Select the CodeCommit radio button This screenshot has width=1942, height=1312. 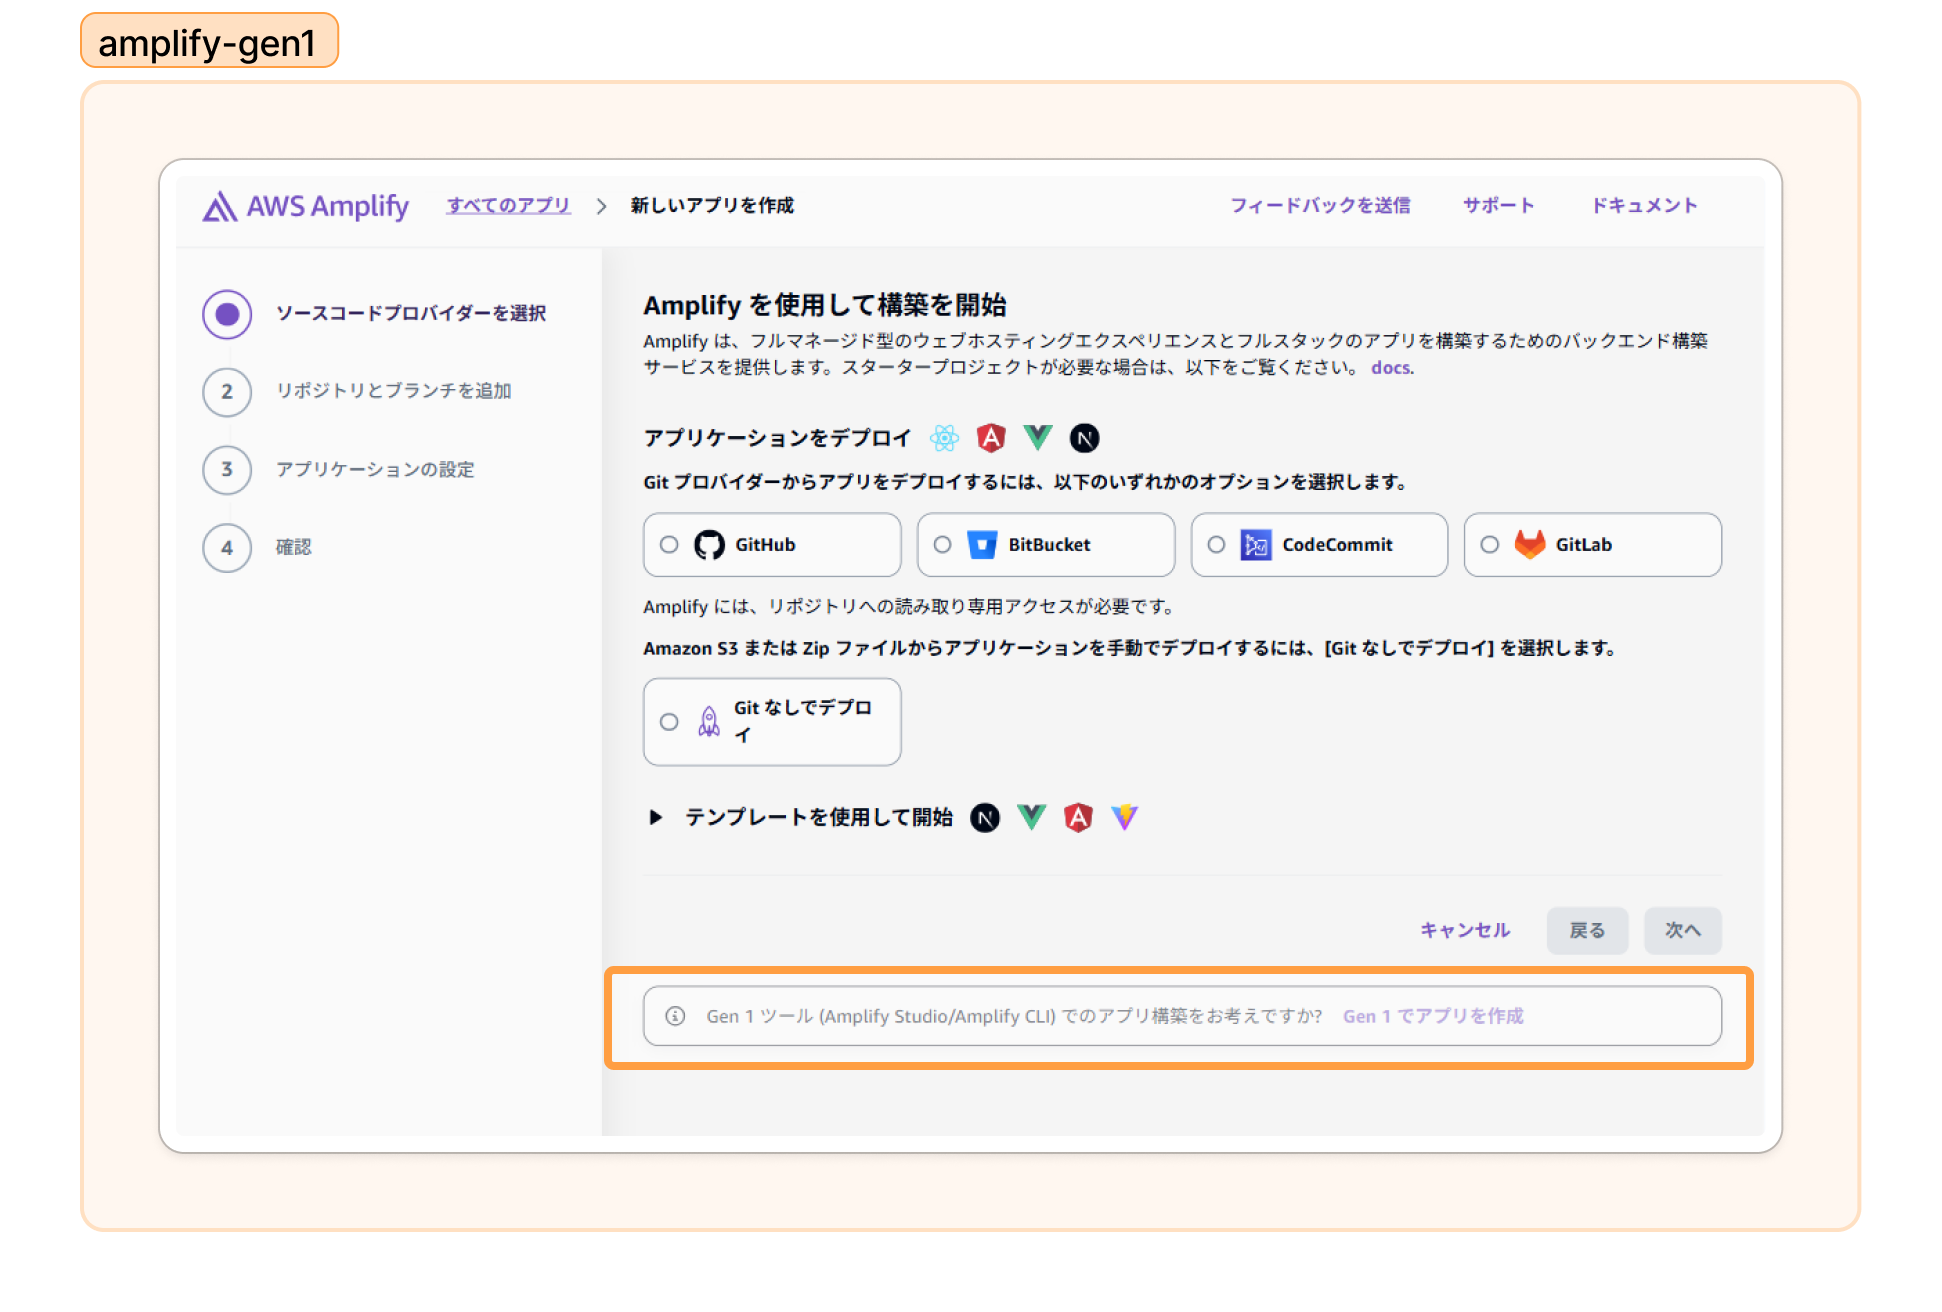1216,545
